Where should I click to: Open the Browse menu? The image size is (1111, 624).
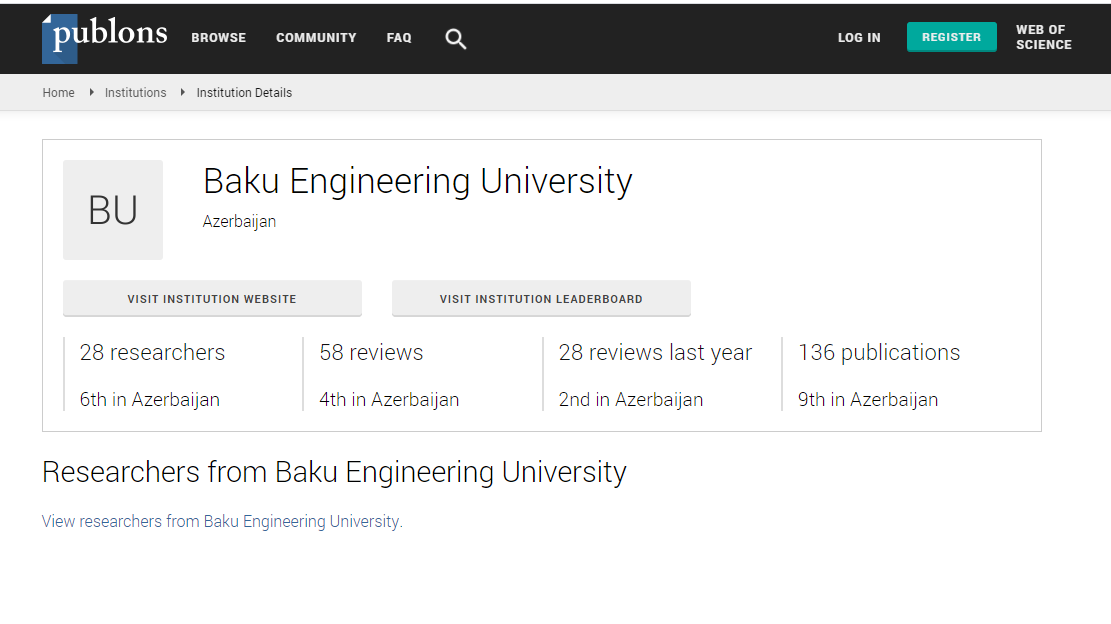tap(218, 38)
